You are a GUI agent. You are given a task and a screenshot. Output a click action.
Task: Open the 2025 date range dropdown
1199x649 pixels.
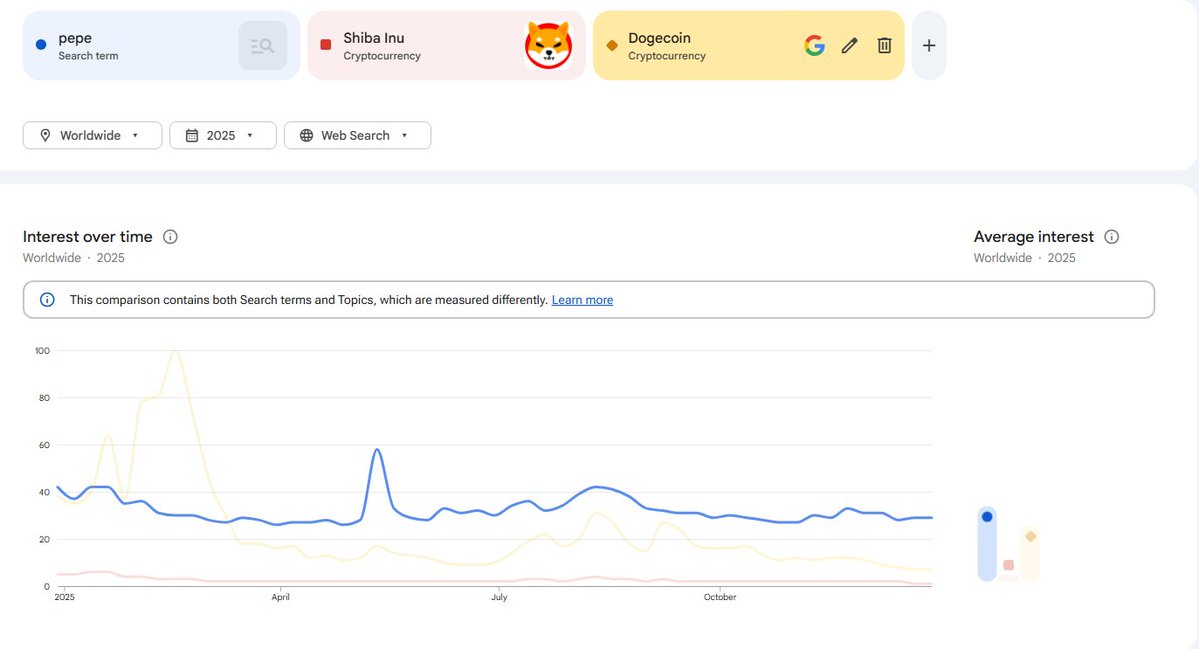coord(222,136)
